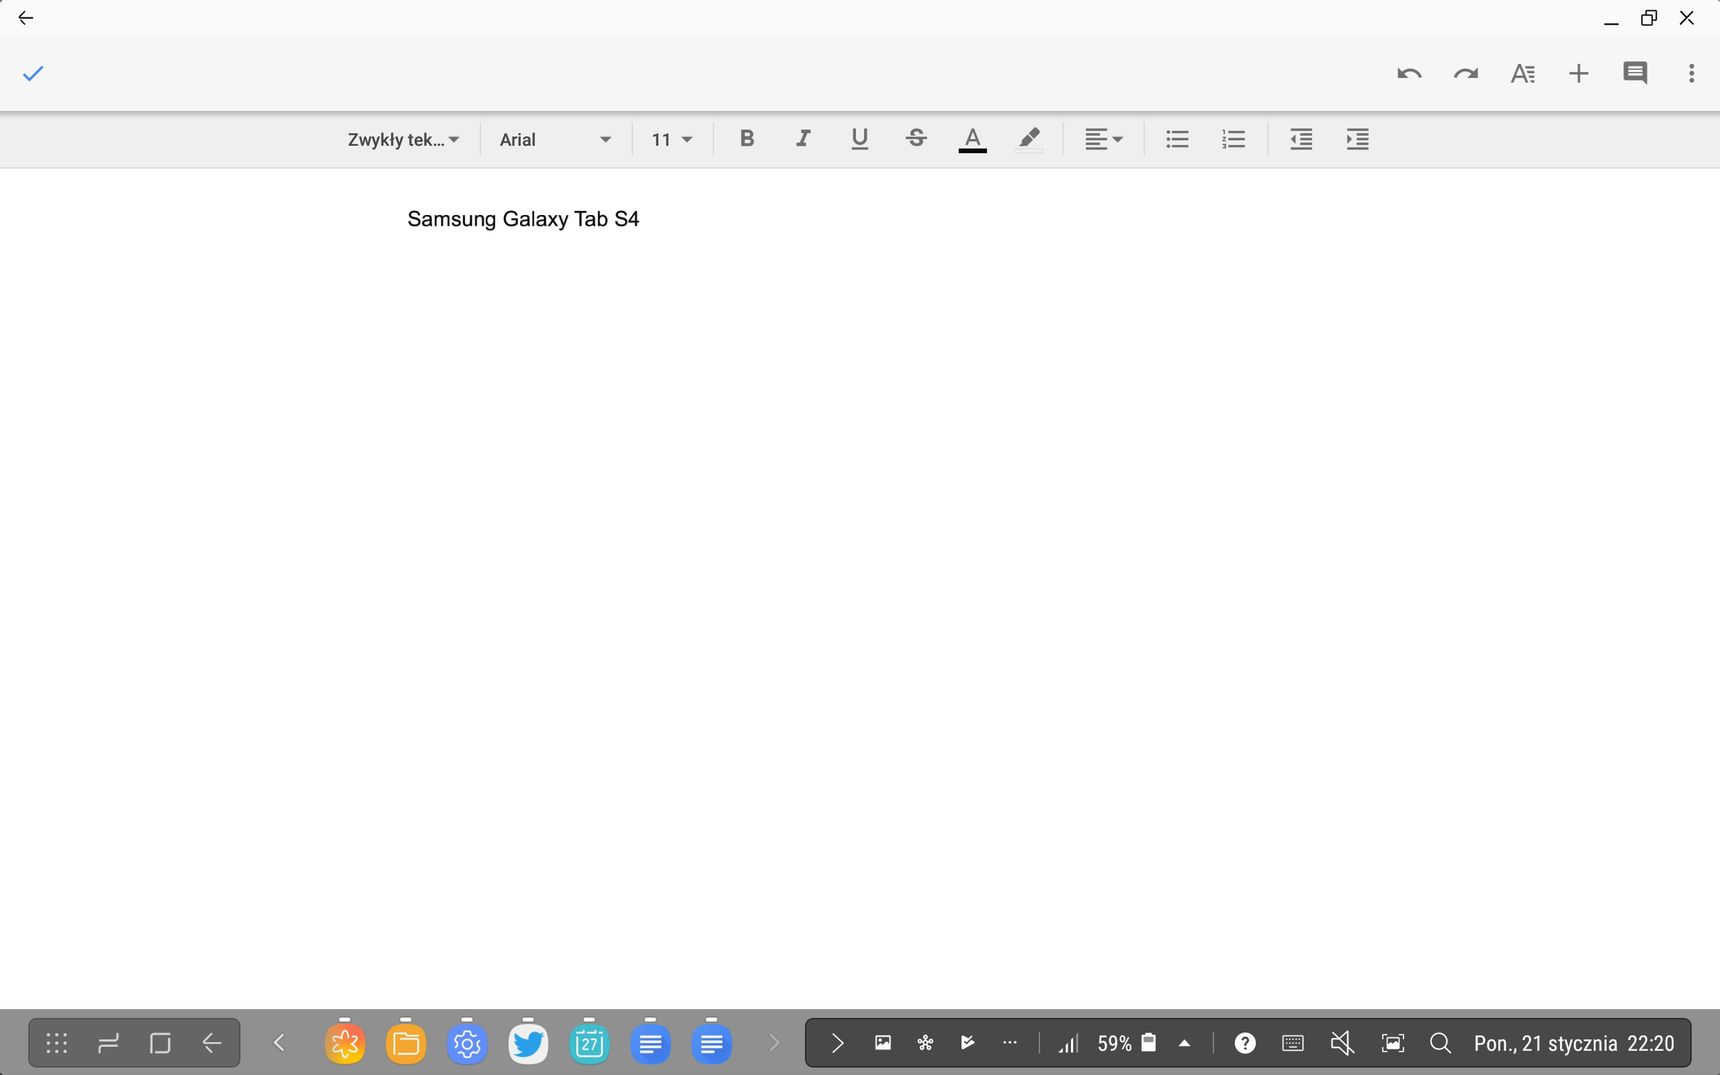
Task: Open the orange flower Gallery app
Action: (x=345, y=1045)
